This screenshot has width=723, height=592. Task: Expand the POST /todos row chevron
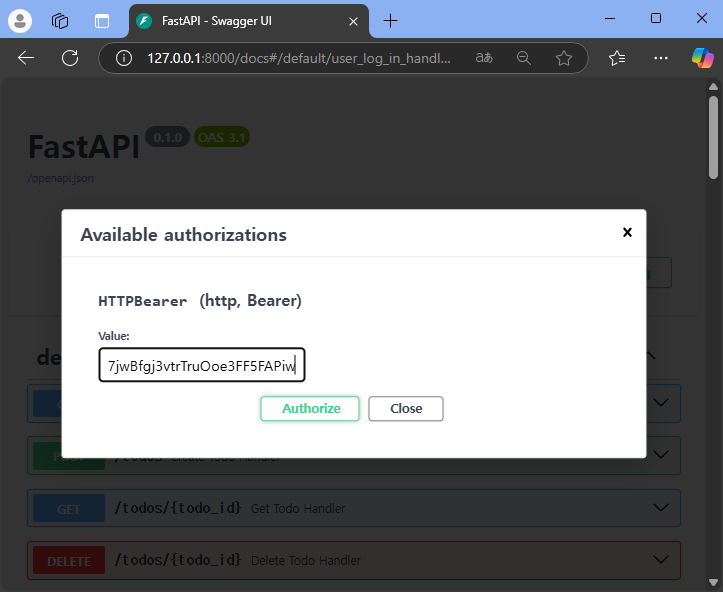661,455
